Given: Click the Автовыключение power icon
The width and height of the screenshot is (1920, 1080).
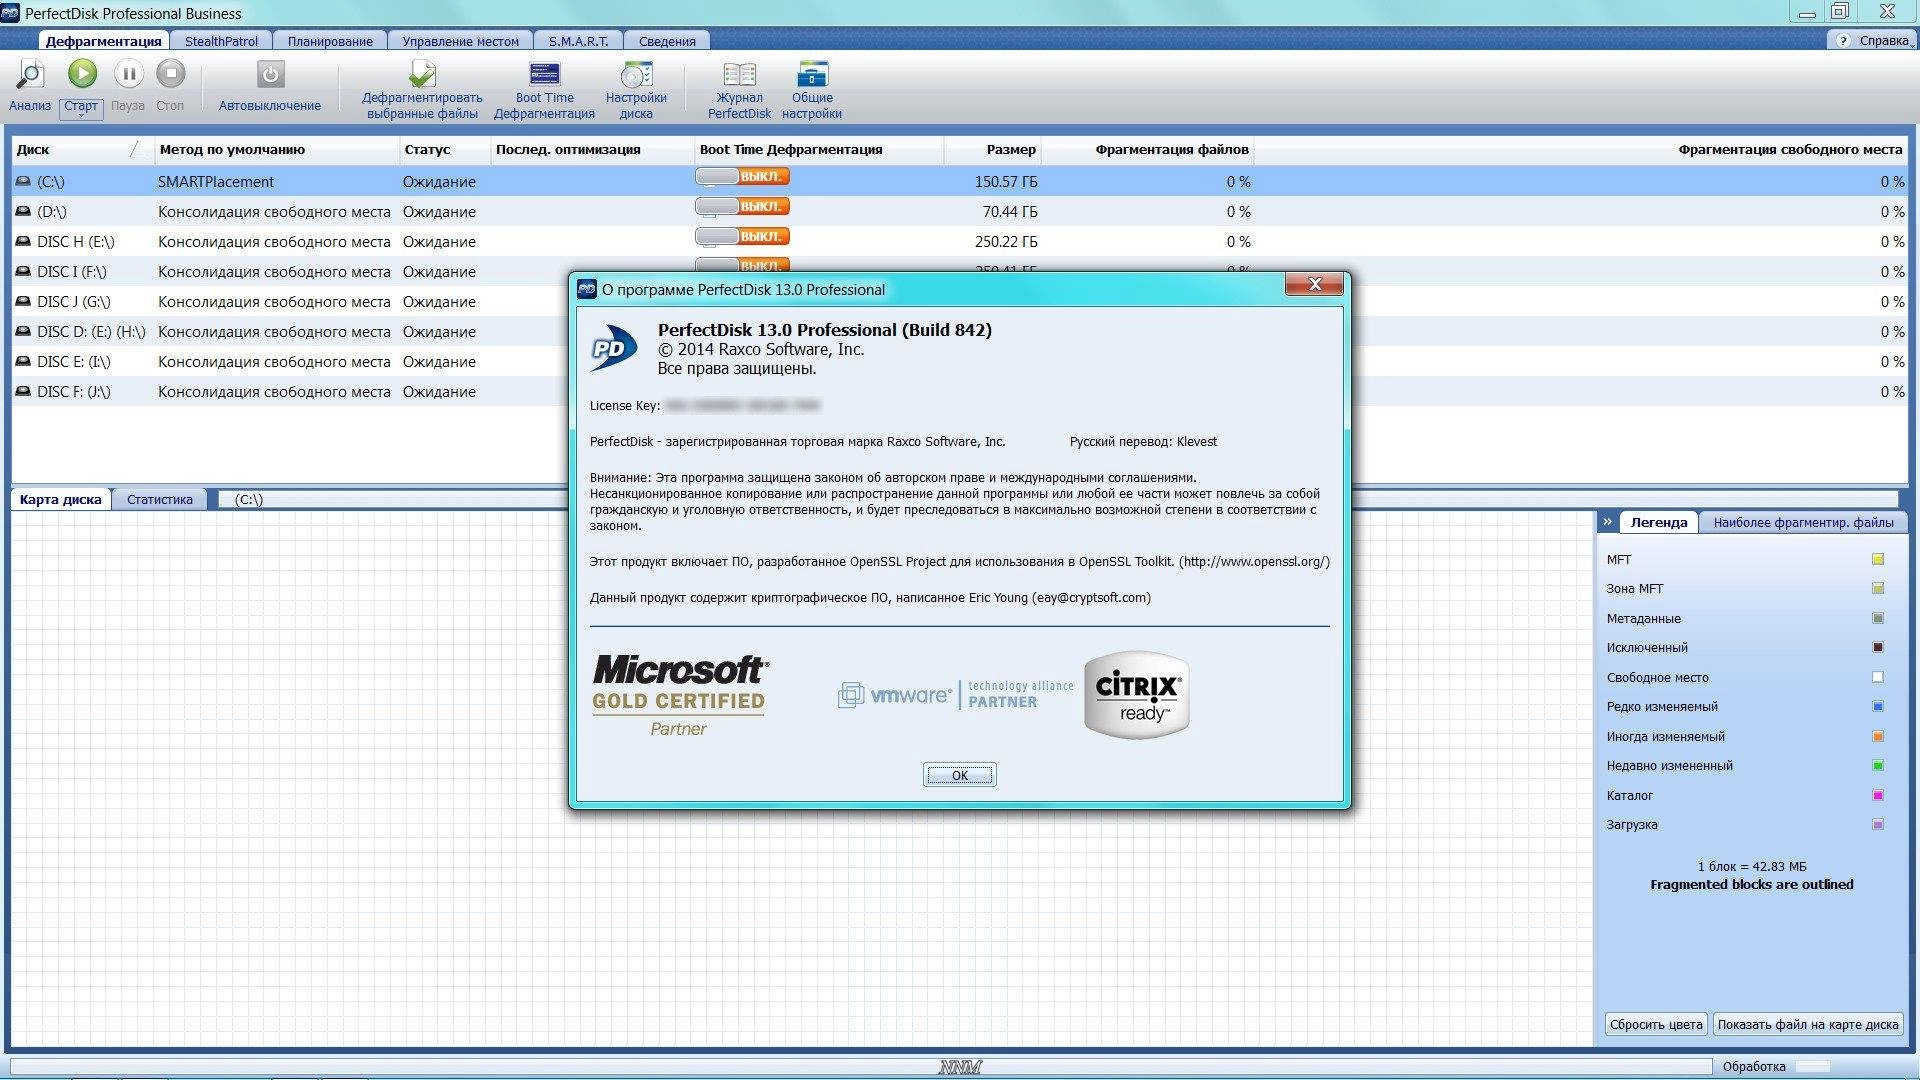Looking at the screenshot, I should coord(270,74).
